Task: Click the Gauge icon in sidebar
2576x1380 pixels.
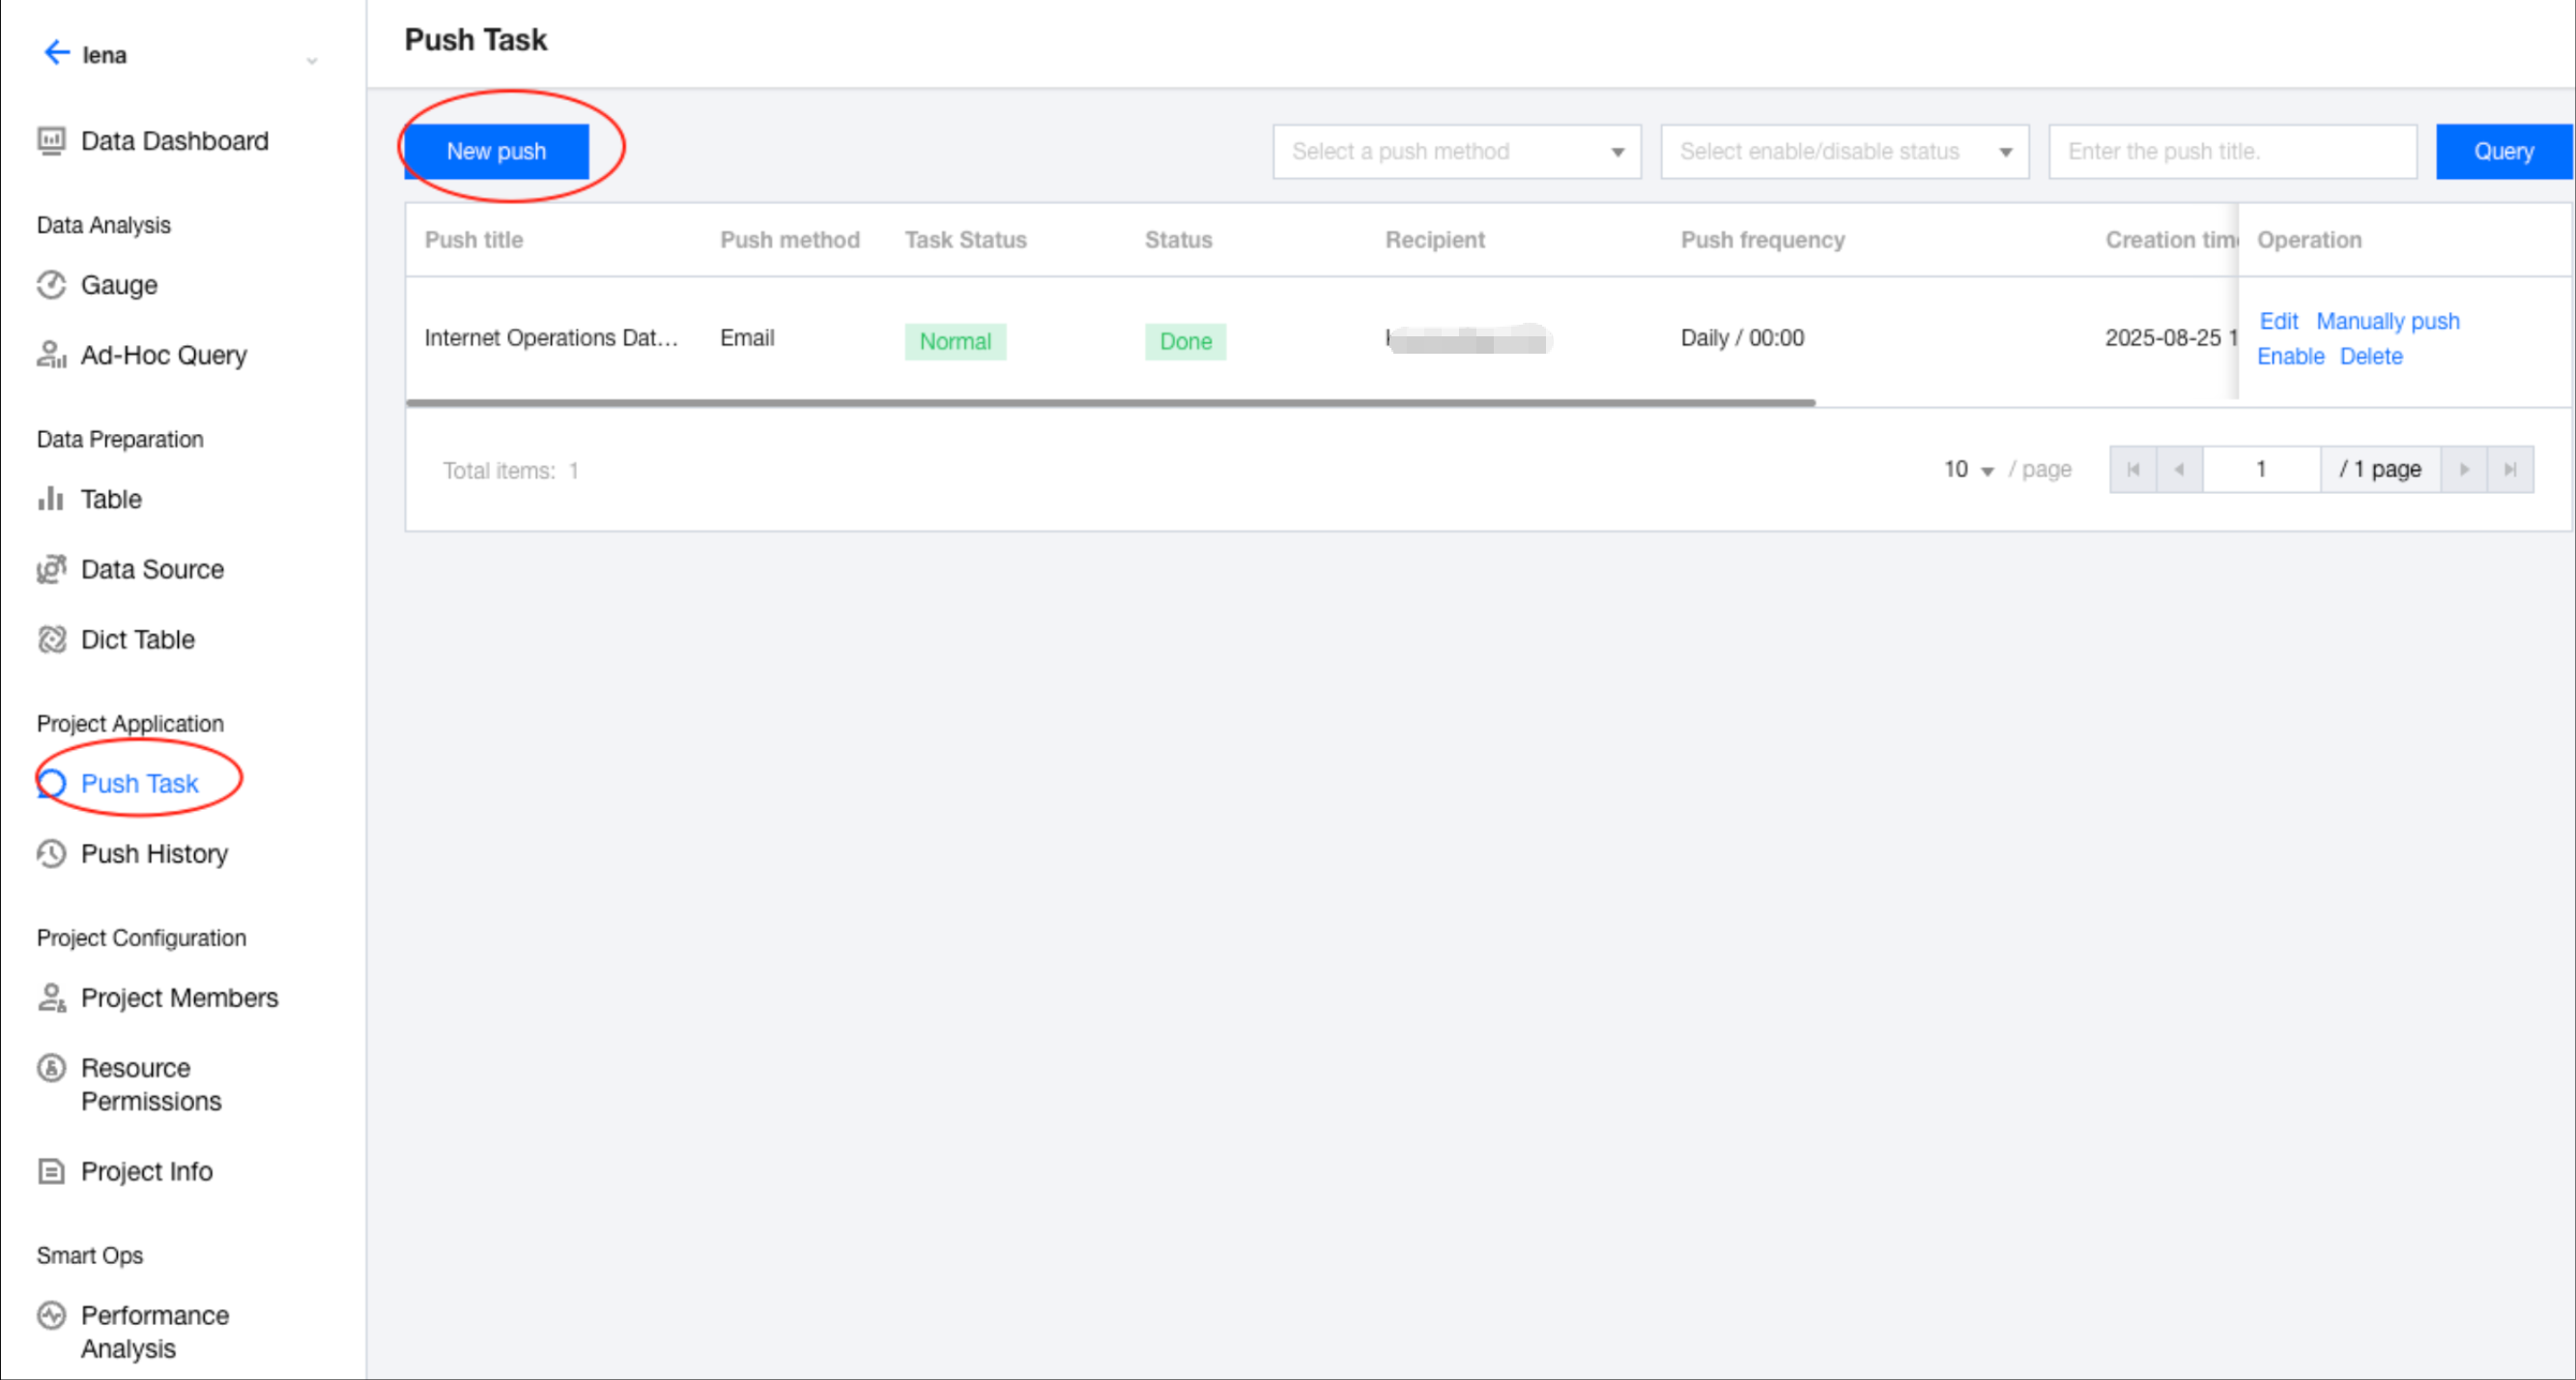Action: [51, 285]
